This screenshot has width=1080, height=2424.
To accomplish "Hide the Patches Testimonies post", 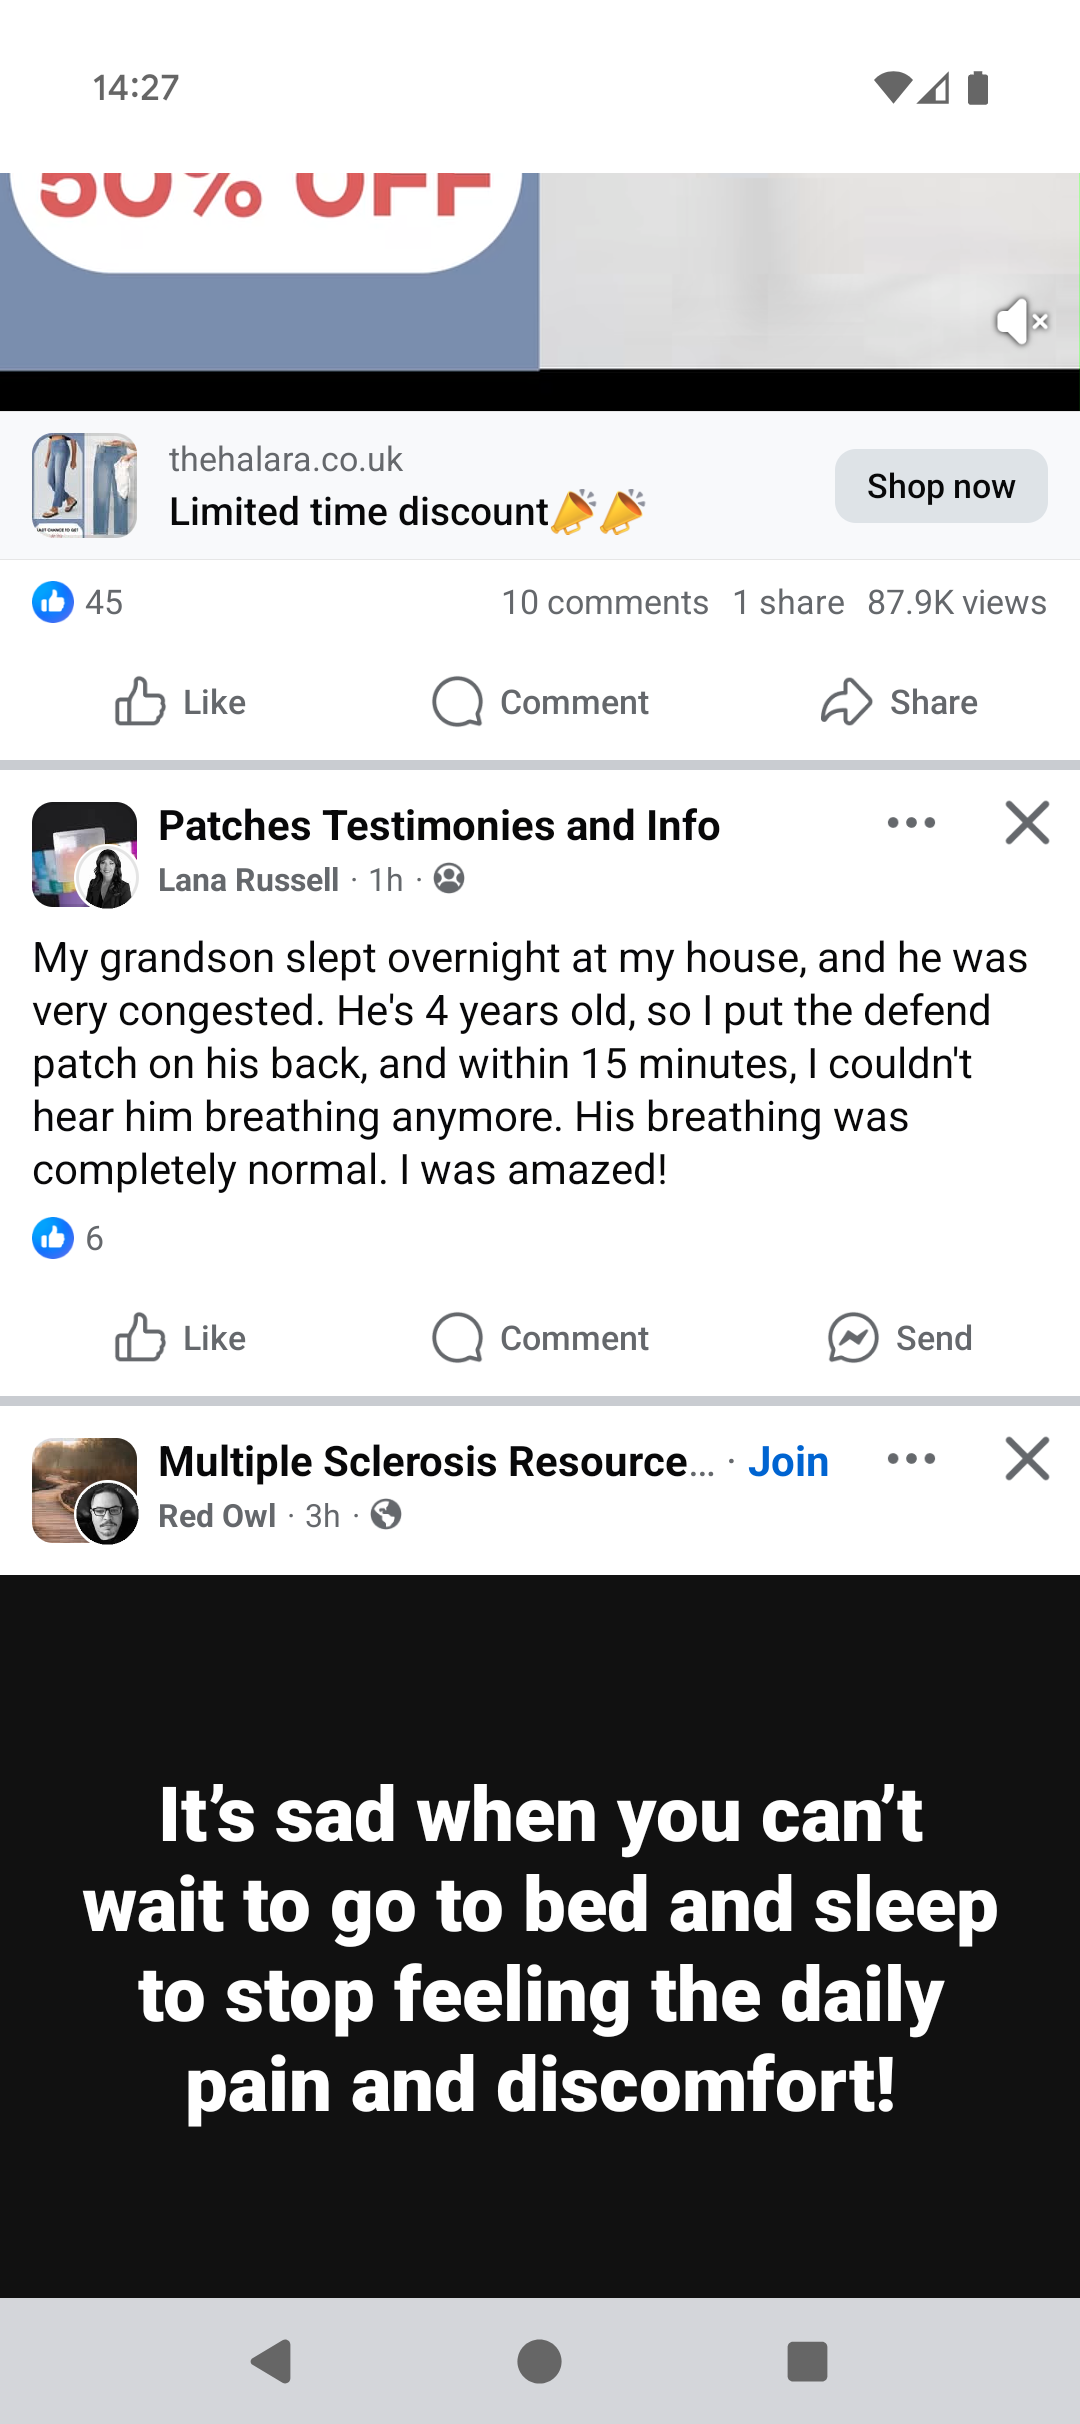I will pyautogui.click(x=1027, y=824).
